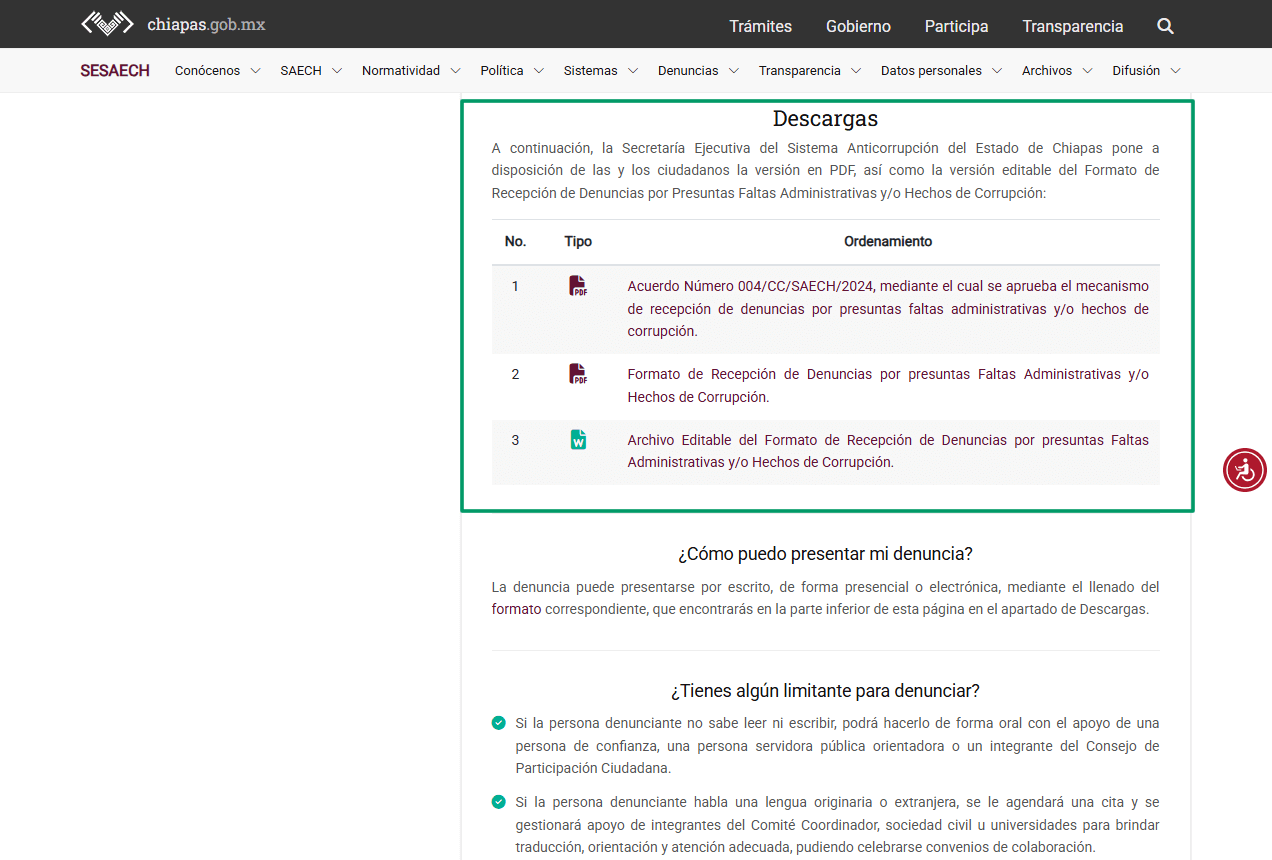Click row number 1 cell
1272x860 pixels.
[515, 286]
